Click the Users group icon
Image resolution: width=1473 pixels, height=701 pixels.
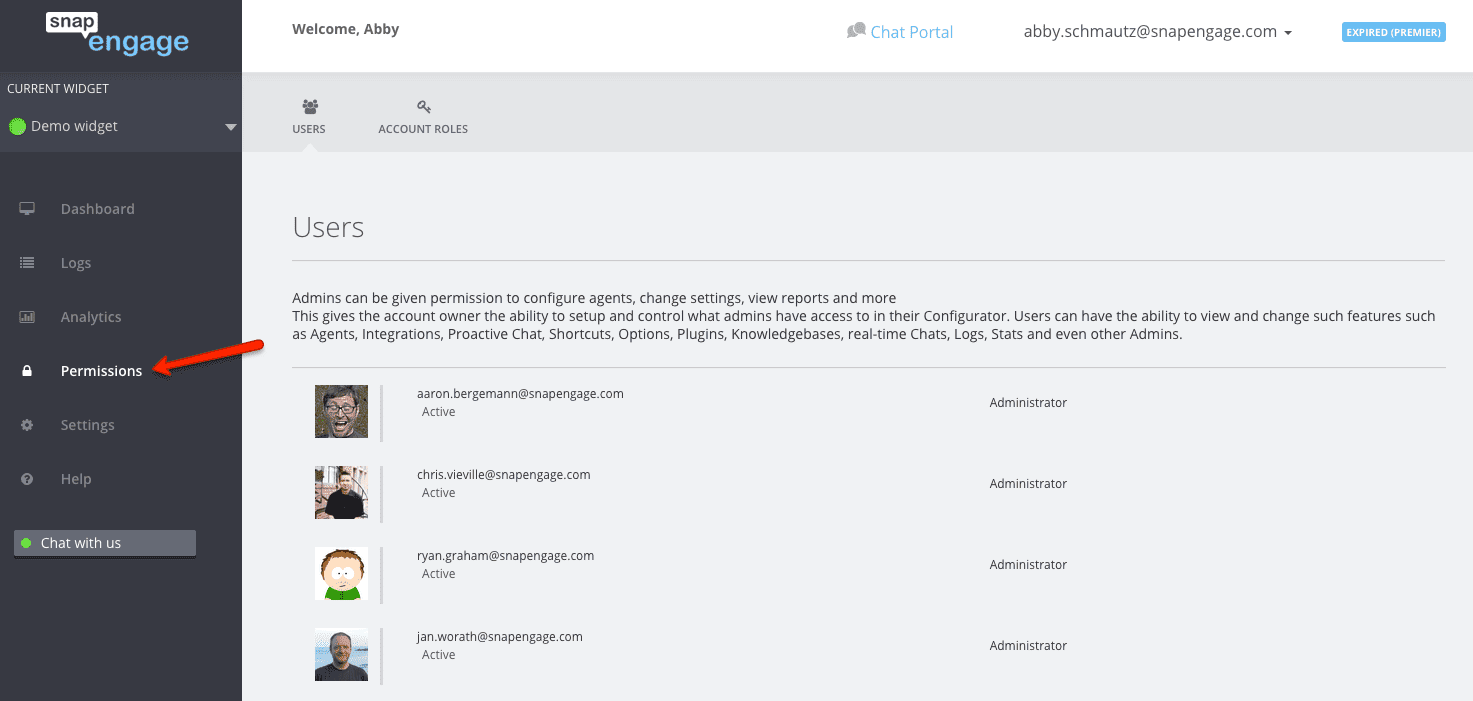[309, 106]
